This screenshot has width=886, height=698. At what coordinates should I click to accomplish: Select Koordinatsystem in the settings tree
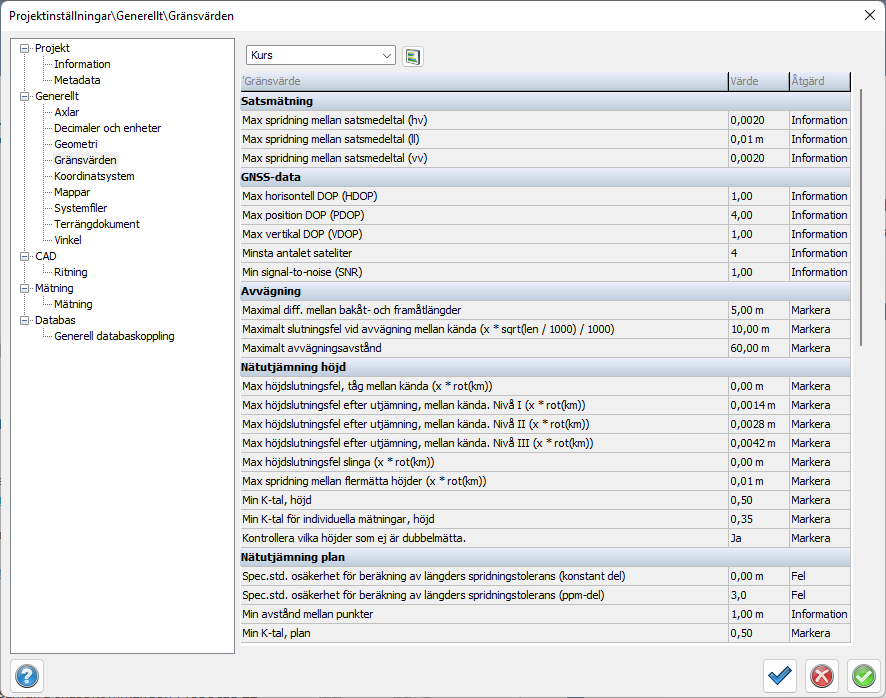click(94, 176)
